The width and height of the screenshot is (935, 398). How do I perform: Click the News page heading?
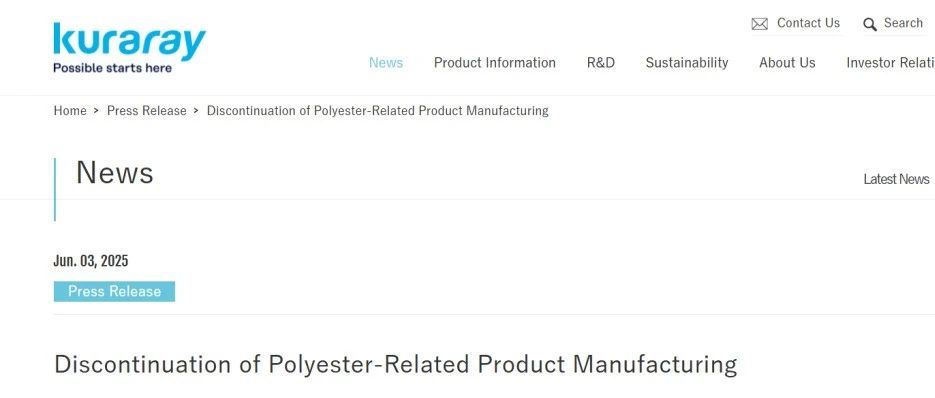point(114,172)
